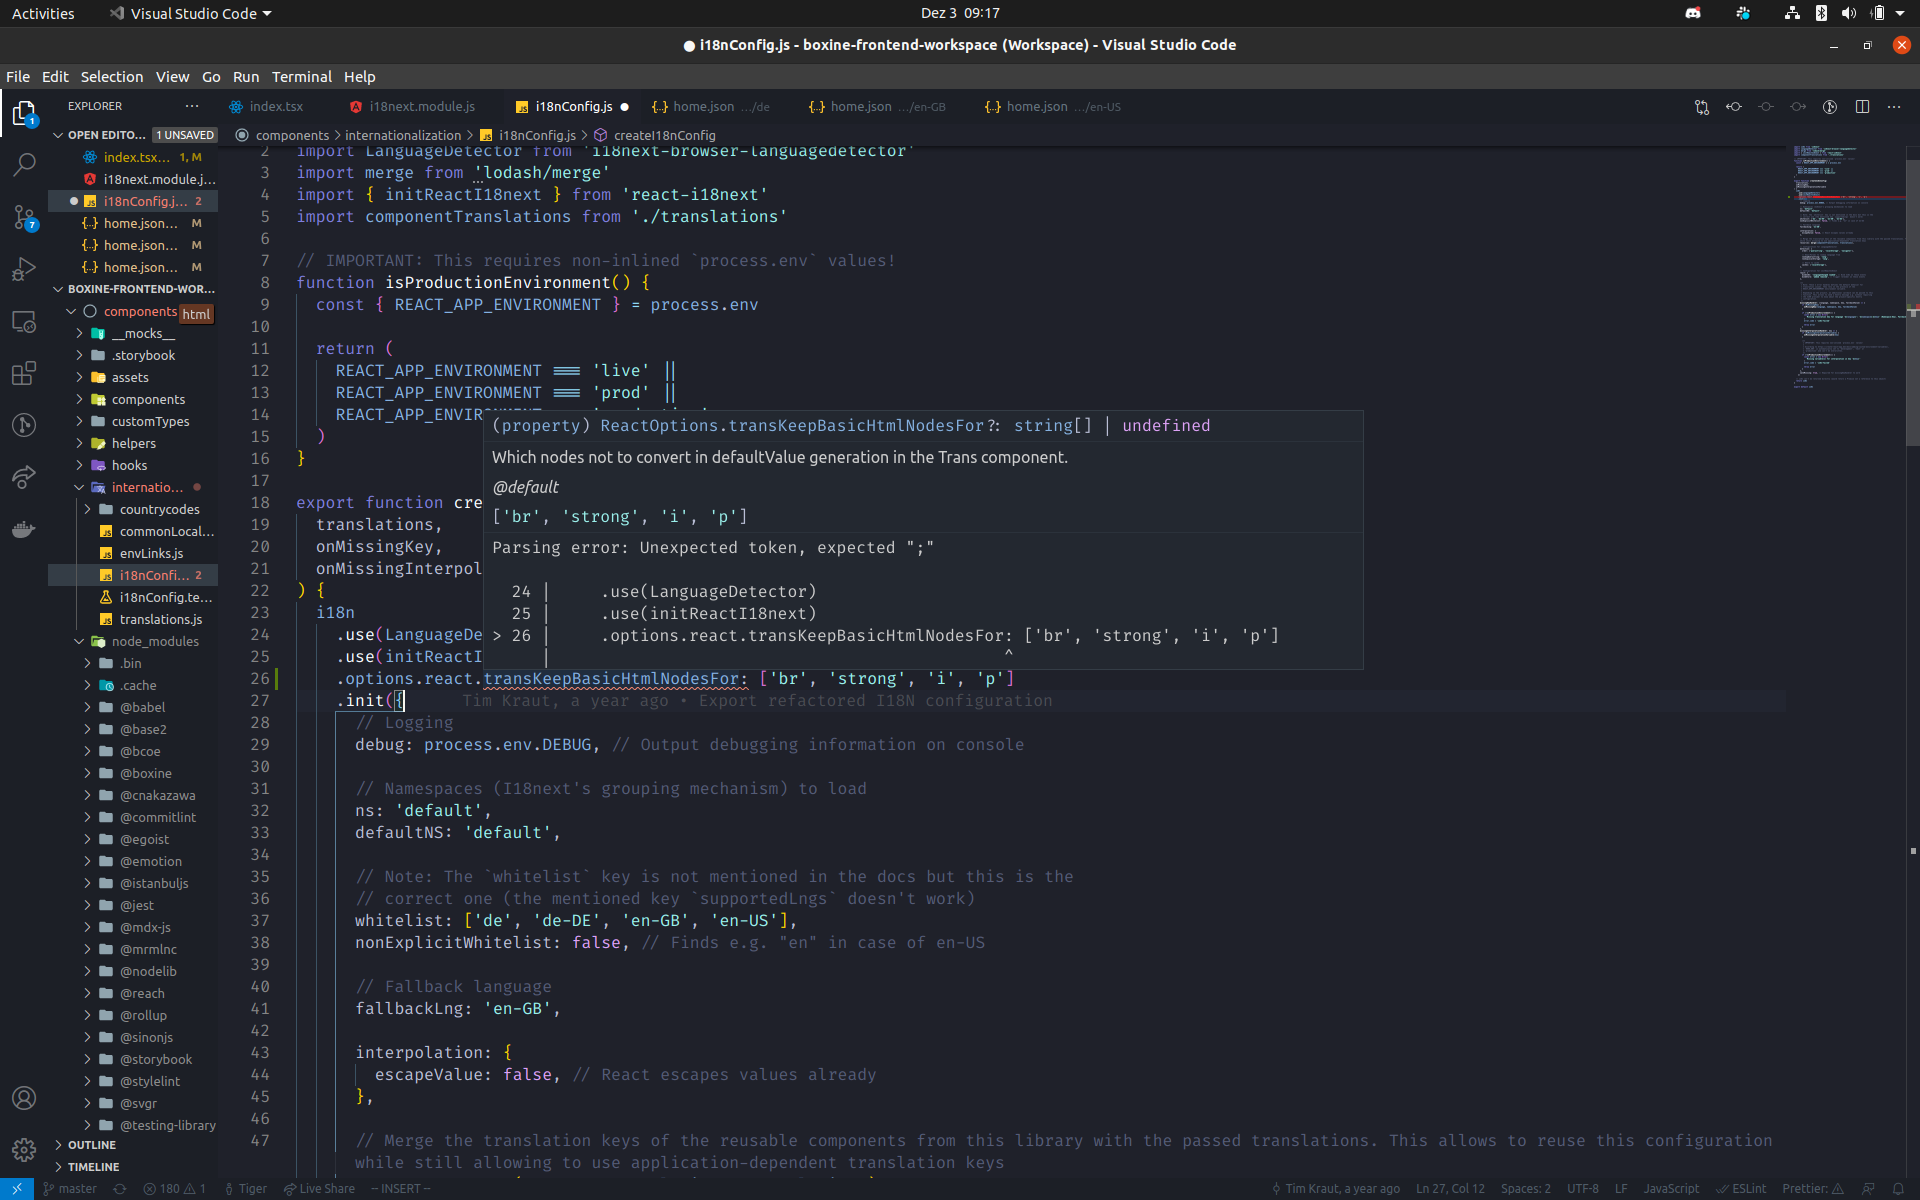Click the master branch in status bar
Image resolution: width=1920 pixels, height=1200 pixels.
point(70,1189)
